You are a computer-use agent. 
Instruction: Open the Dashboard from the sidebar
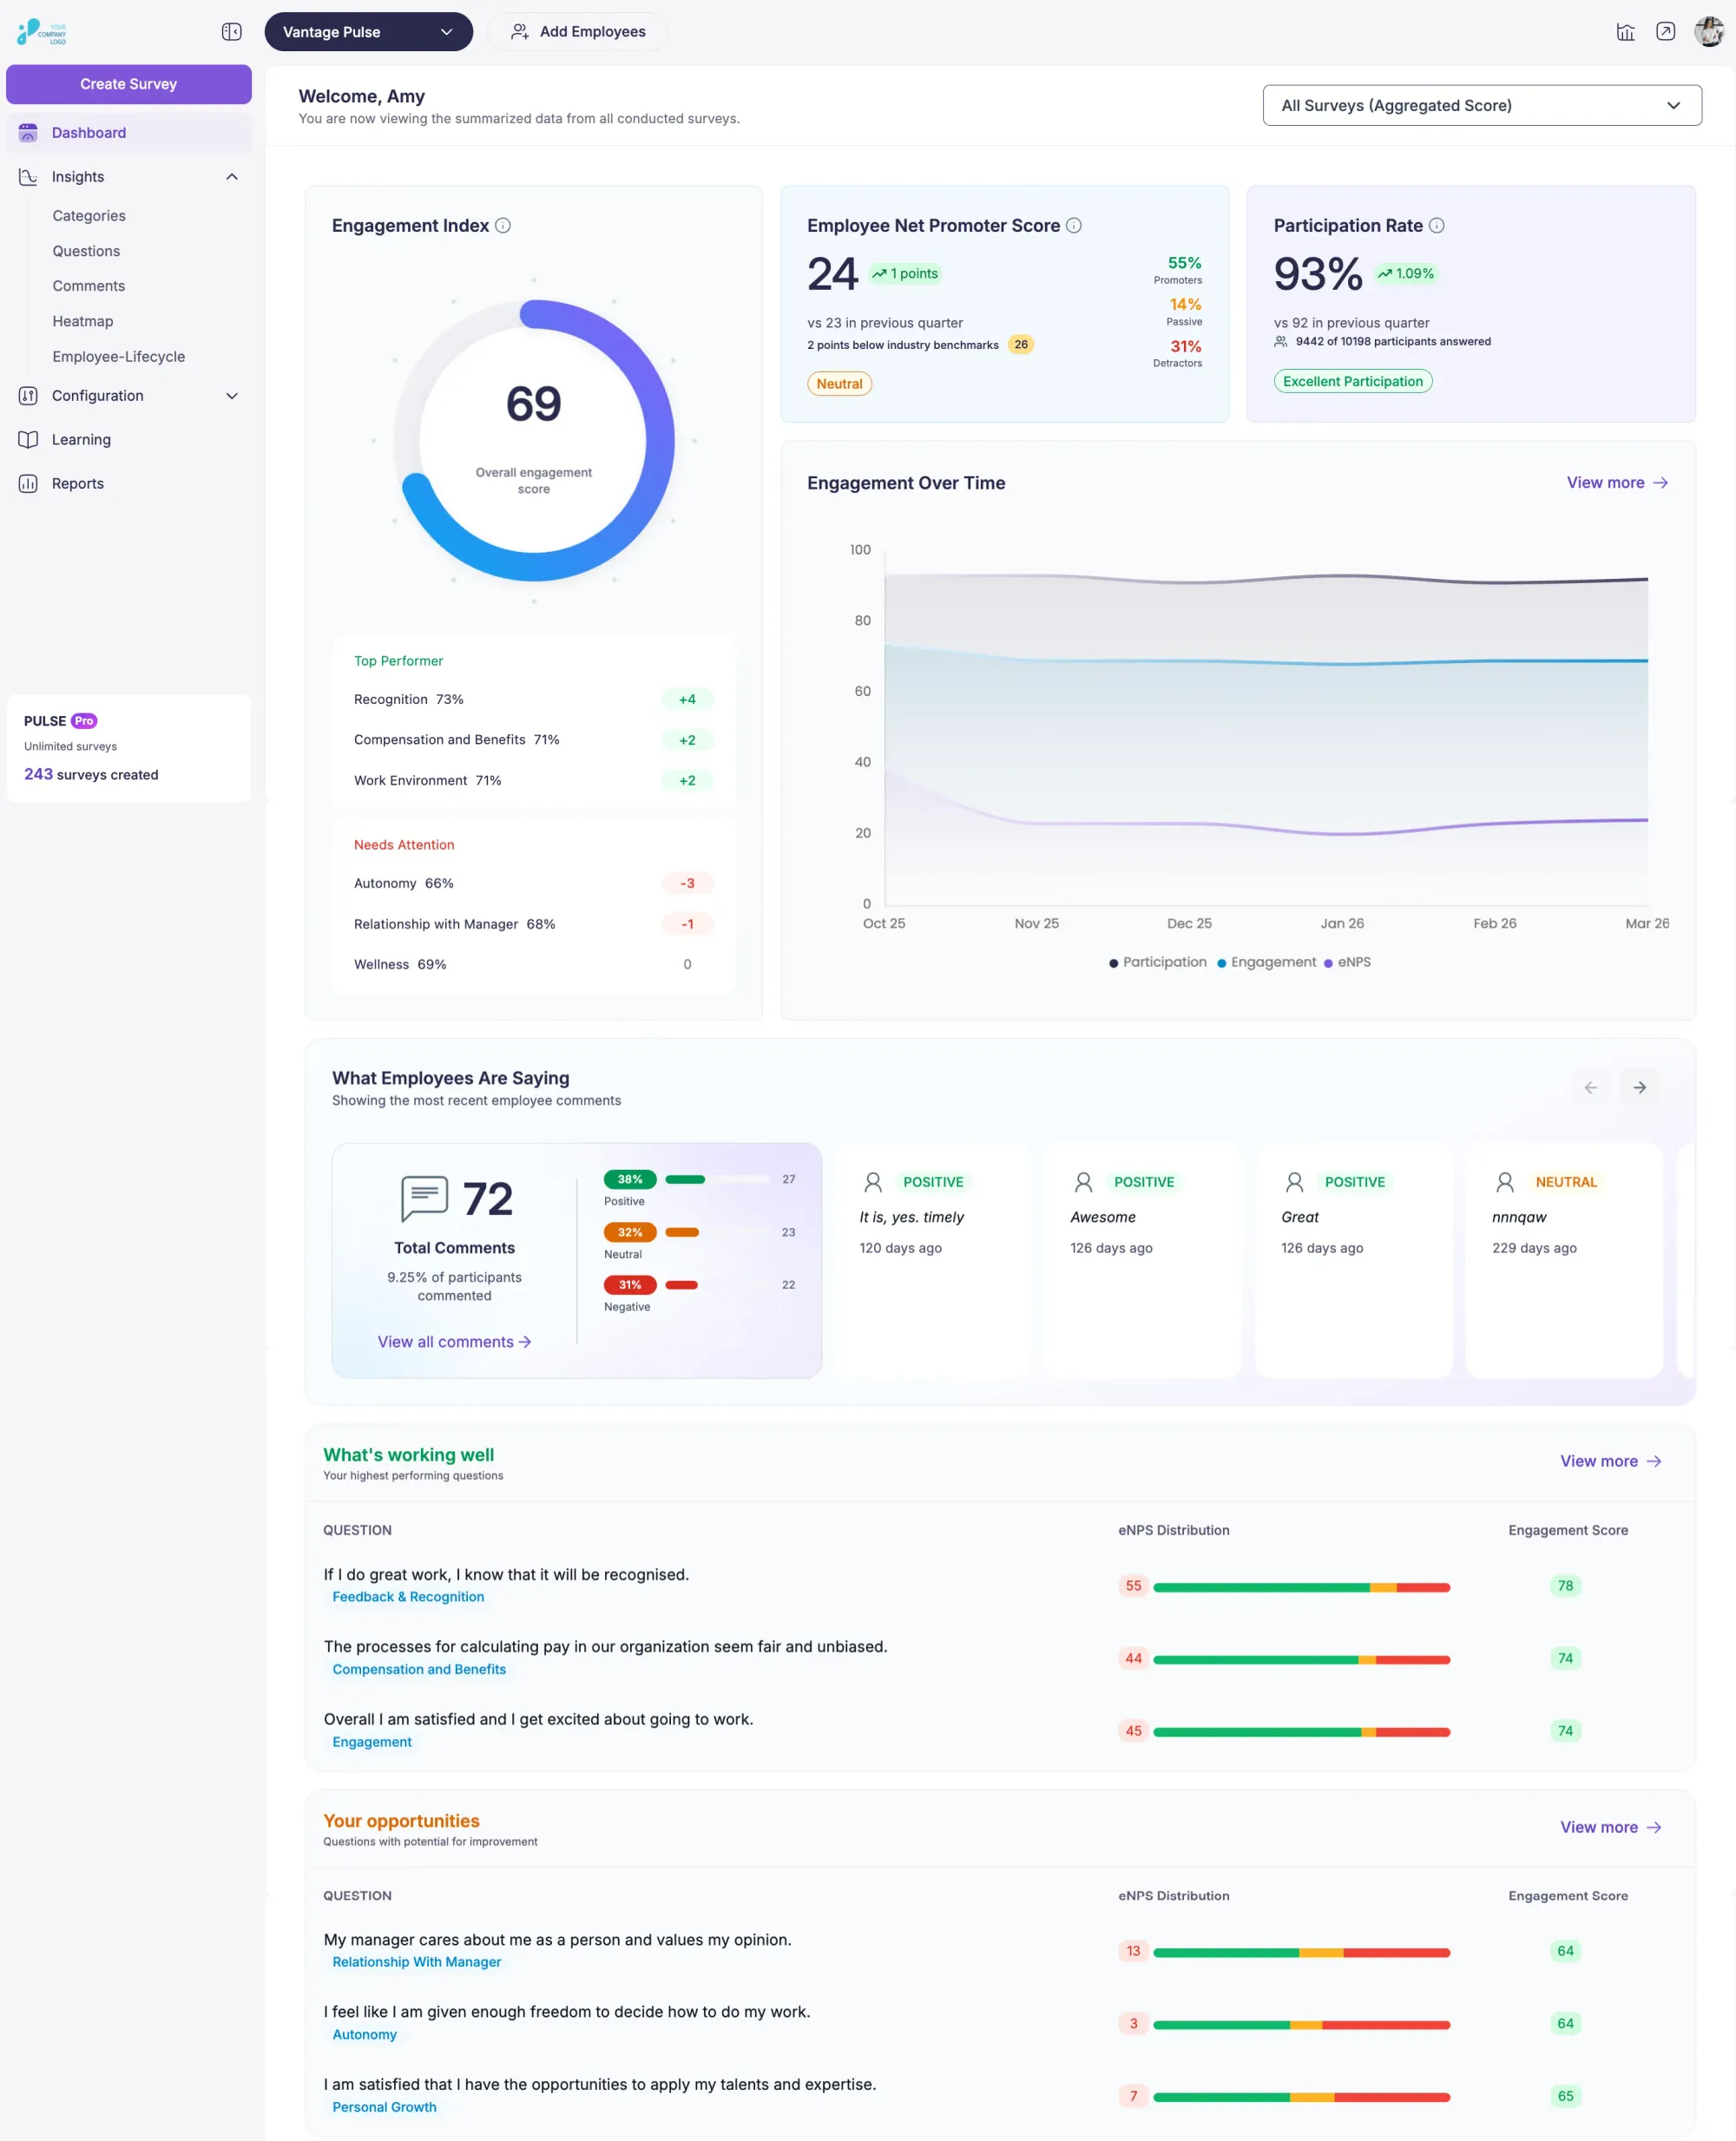pos(89,132)
